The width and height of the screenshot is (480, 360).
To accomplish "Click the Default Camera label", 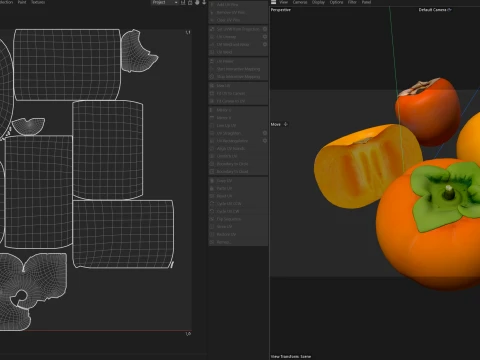I will point(432,10).
